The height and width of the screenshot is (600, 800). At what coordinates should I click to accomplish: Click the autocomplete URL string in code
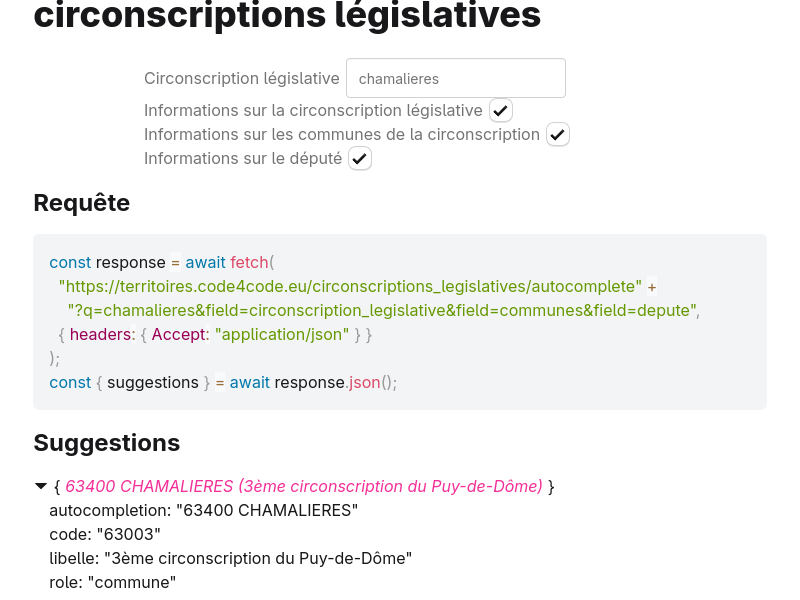click(x=350, y=287)
